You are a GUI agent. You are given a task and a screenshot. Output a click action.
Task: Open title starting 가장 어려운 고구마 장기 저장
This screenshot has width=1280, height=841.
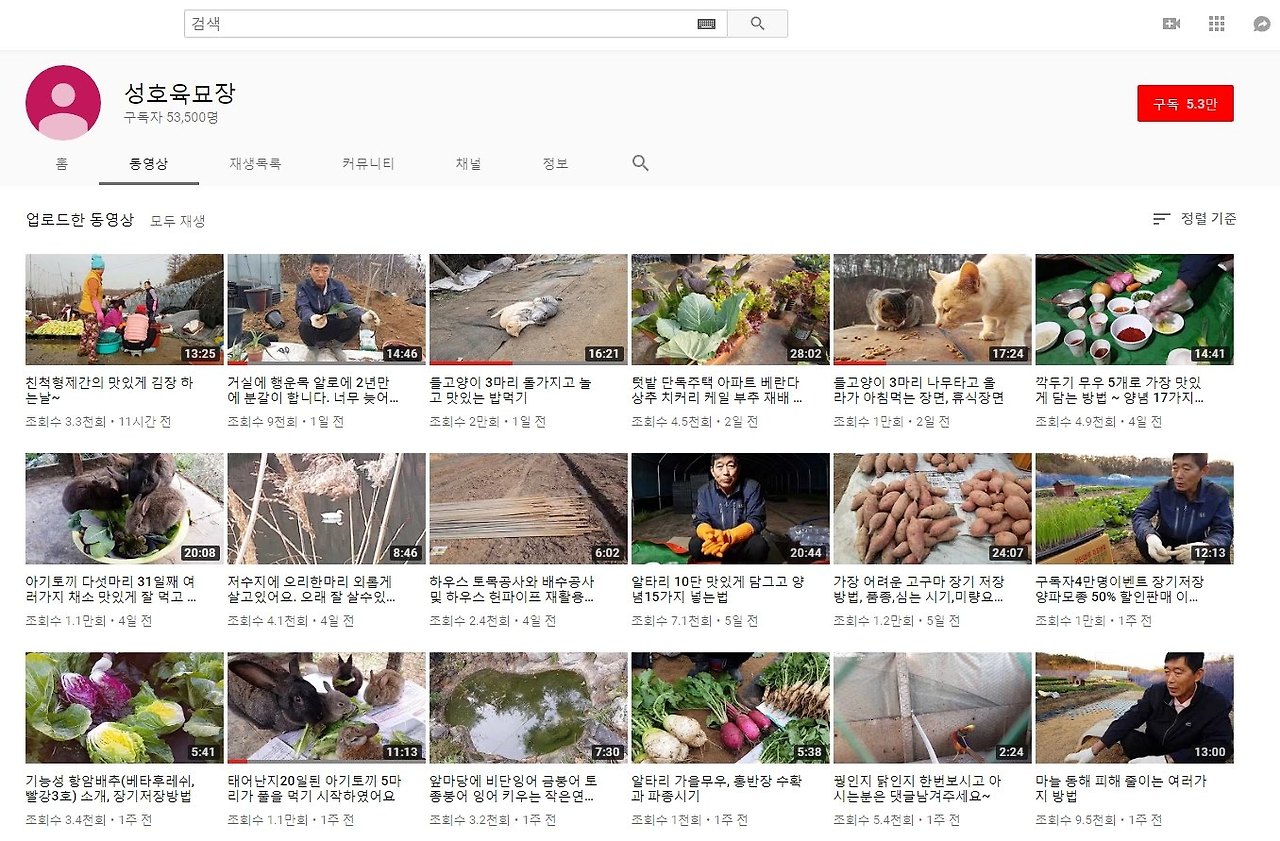[x=919, y=589]
